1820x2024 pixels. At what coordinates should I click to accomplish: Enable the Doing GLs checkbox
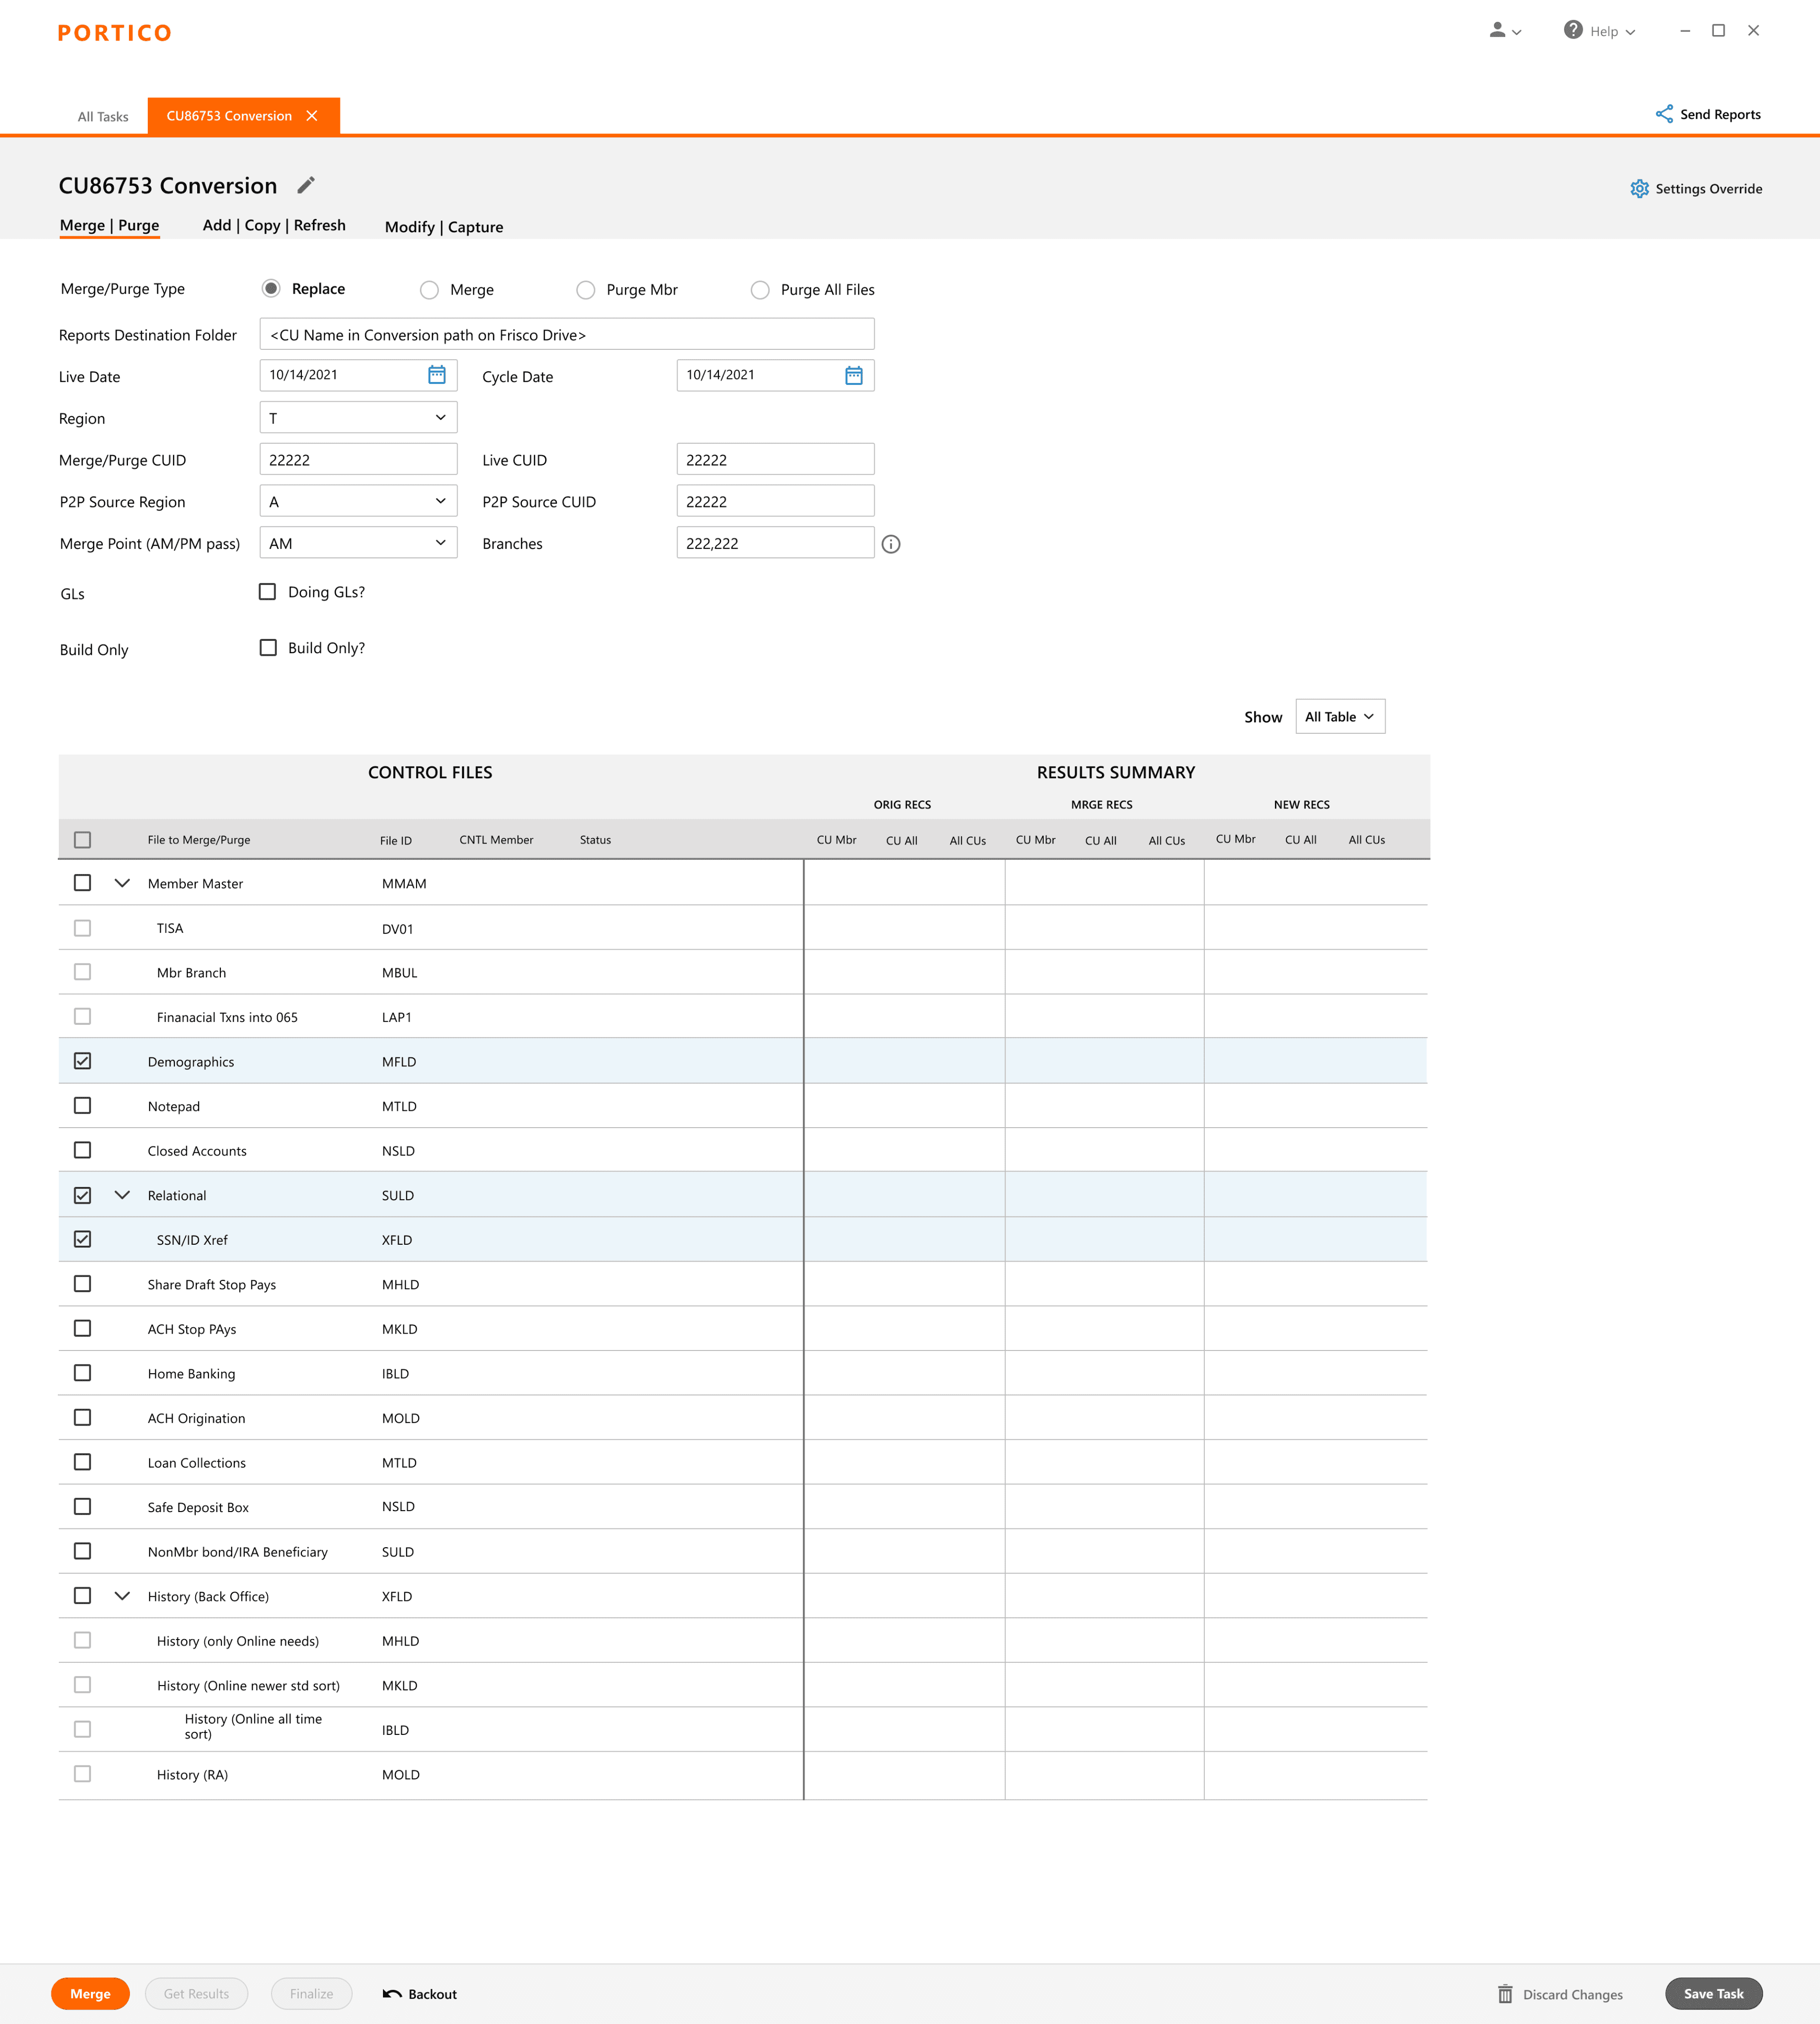[268, 592]
